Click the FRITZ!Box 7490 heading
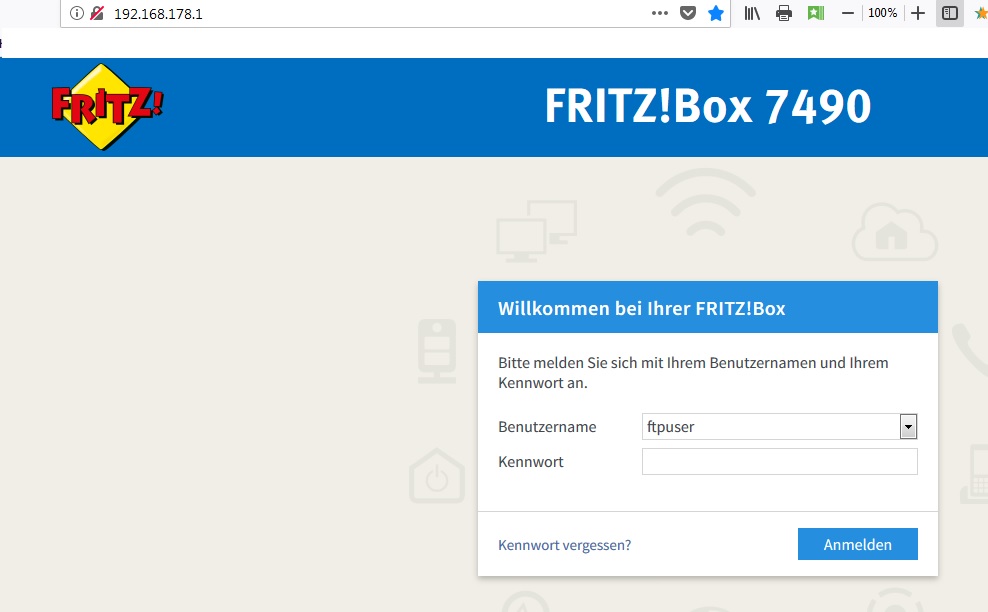This screenshot has height=612, width=988. 708,106
